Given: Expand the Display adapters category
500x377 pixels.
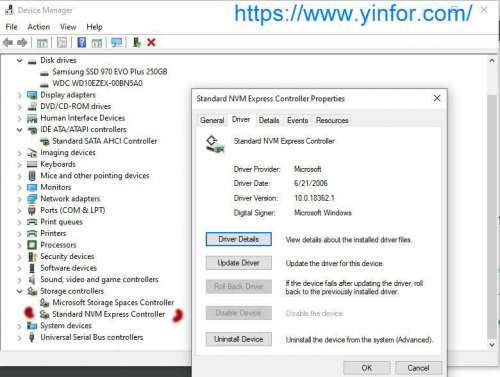Looking at the screenshot, I should (x=20, y=95).
